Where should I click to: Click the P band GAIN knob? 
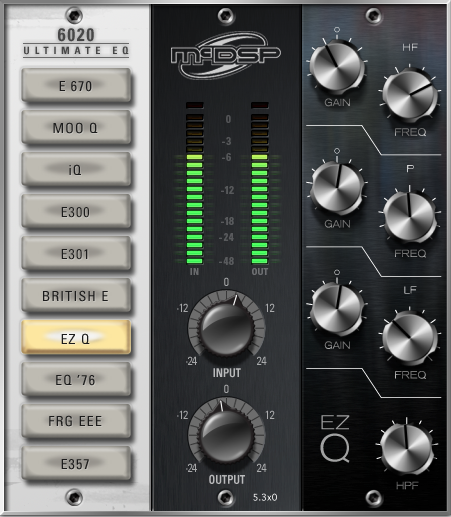[x=337, y=188]
